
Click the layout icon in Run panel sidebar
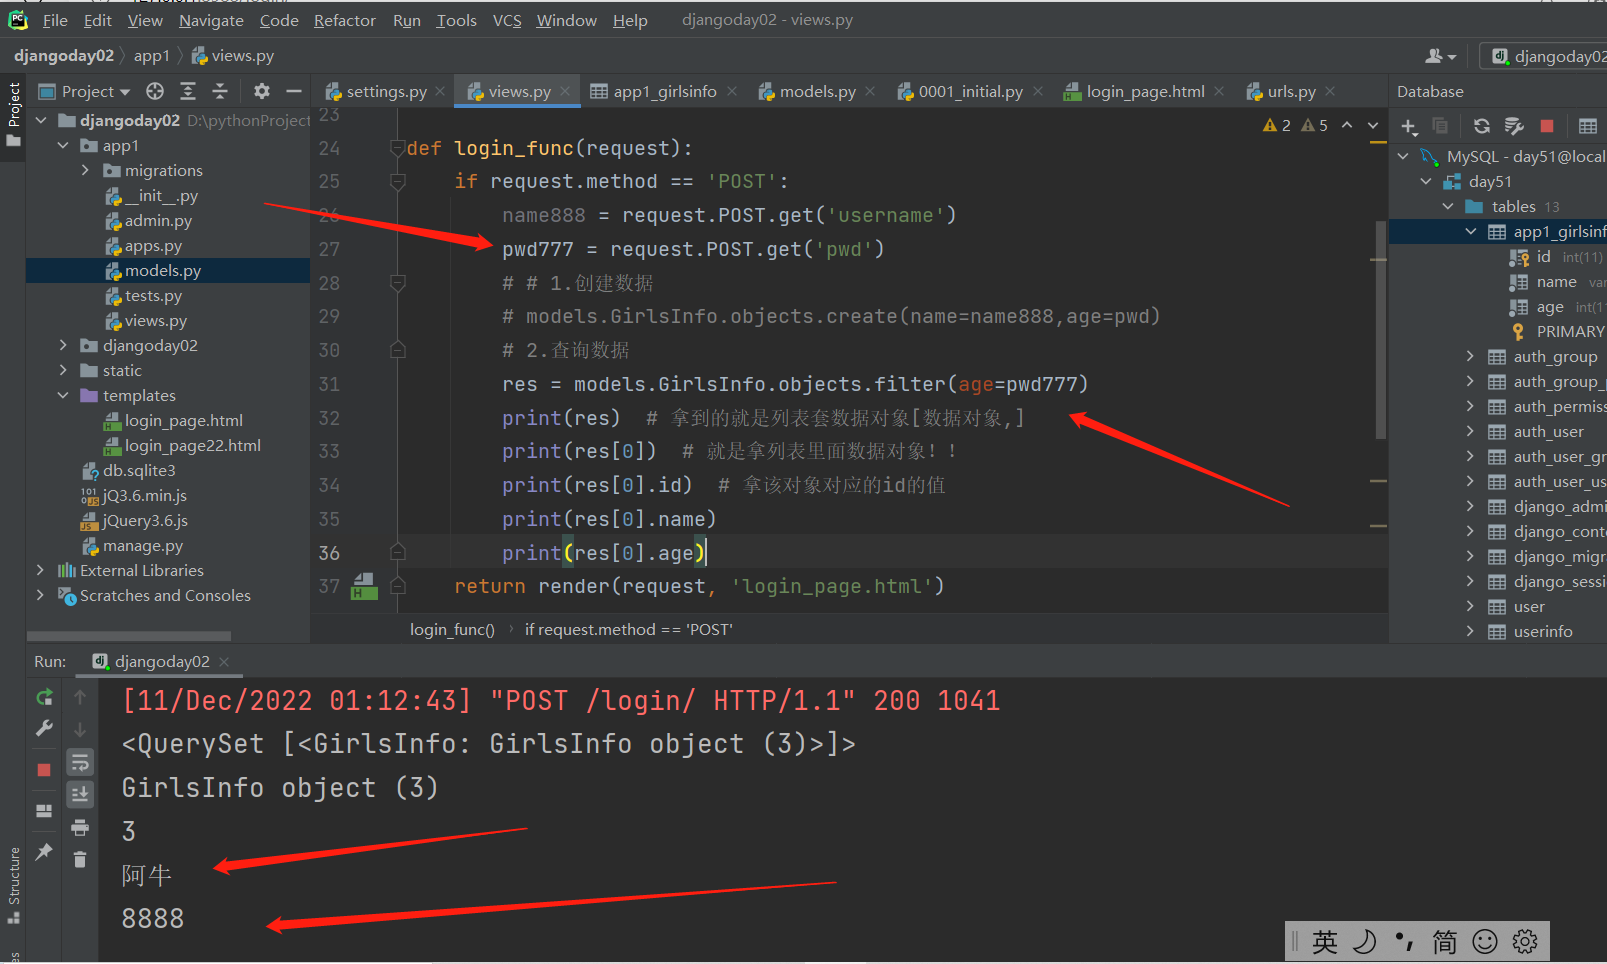(44, 811)
